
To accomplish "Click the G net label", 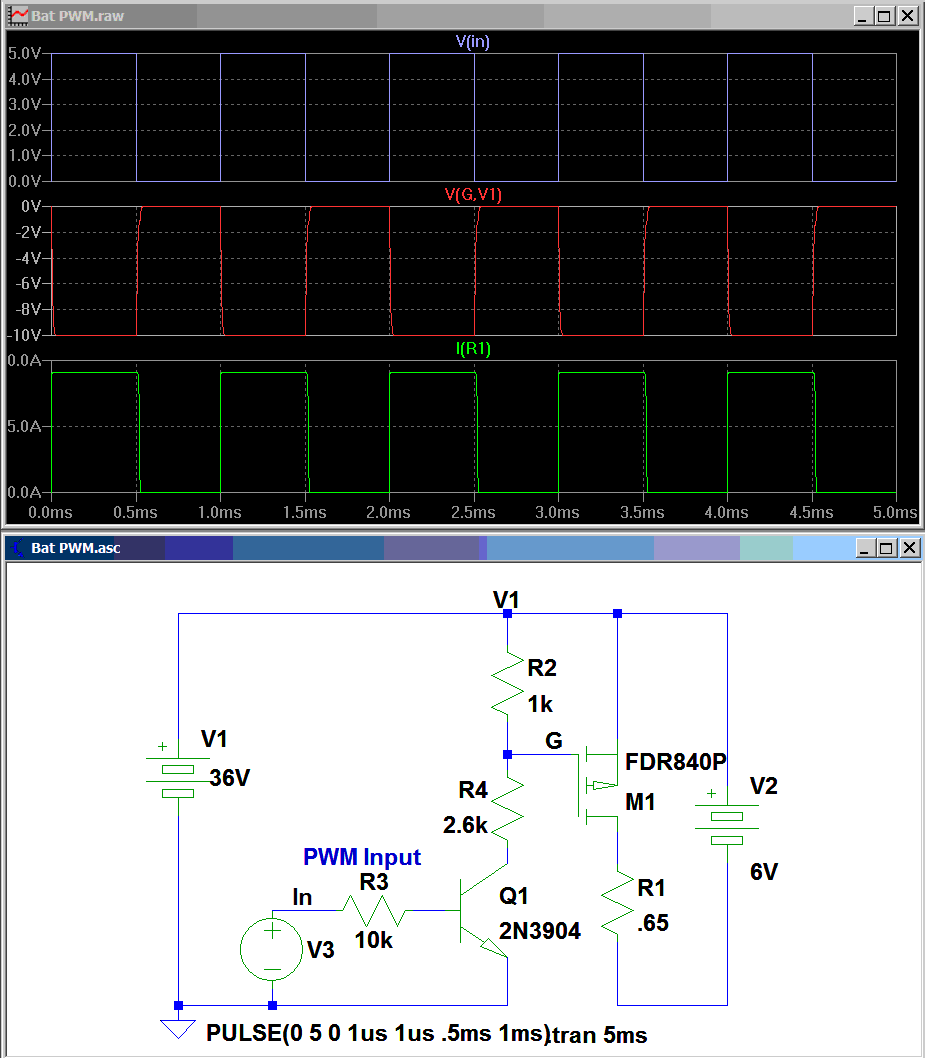I will 553,741.
